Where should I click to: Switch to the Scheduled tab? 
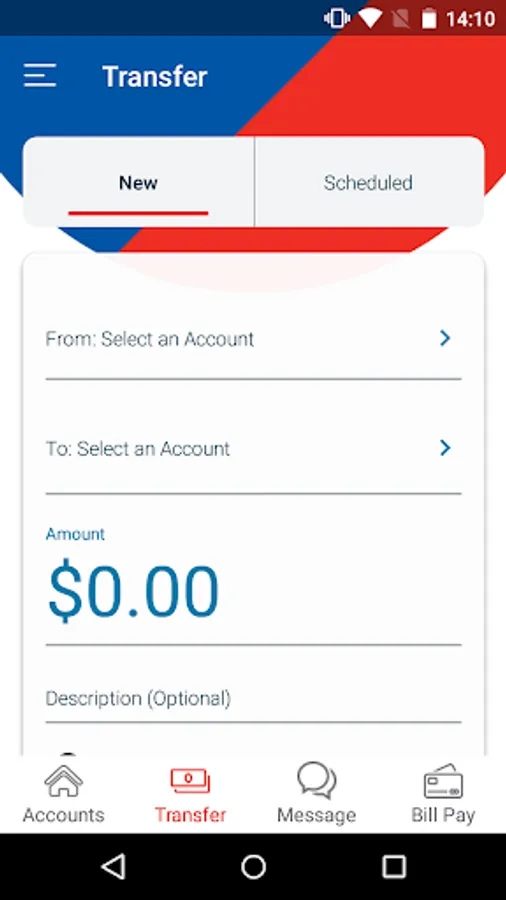coord(369,182)
